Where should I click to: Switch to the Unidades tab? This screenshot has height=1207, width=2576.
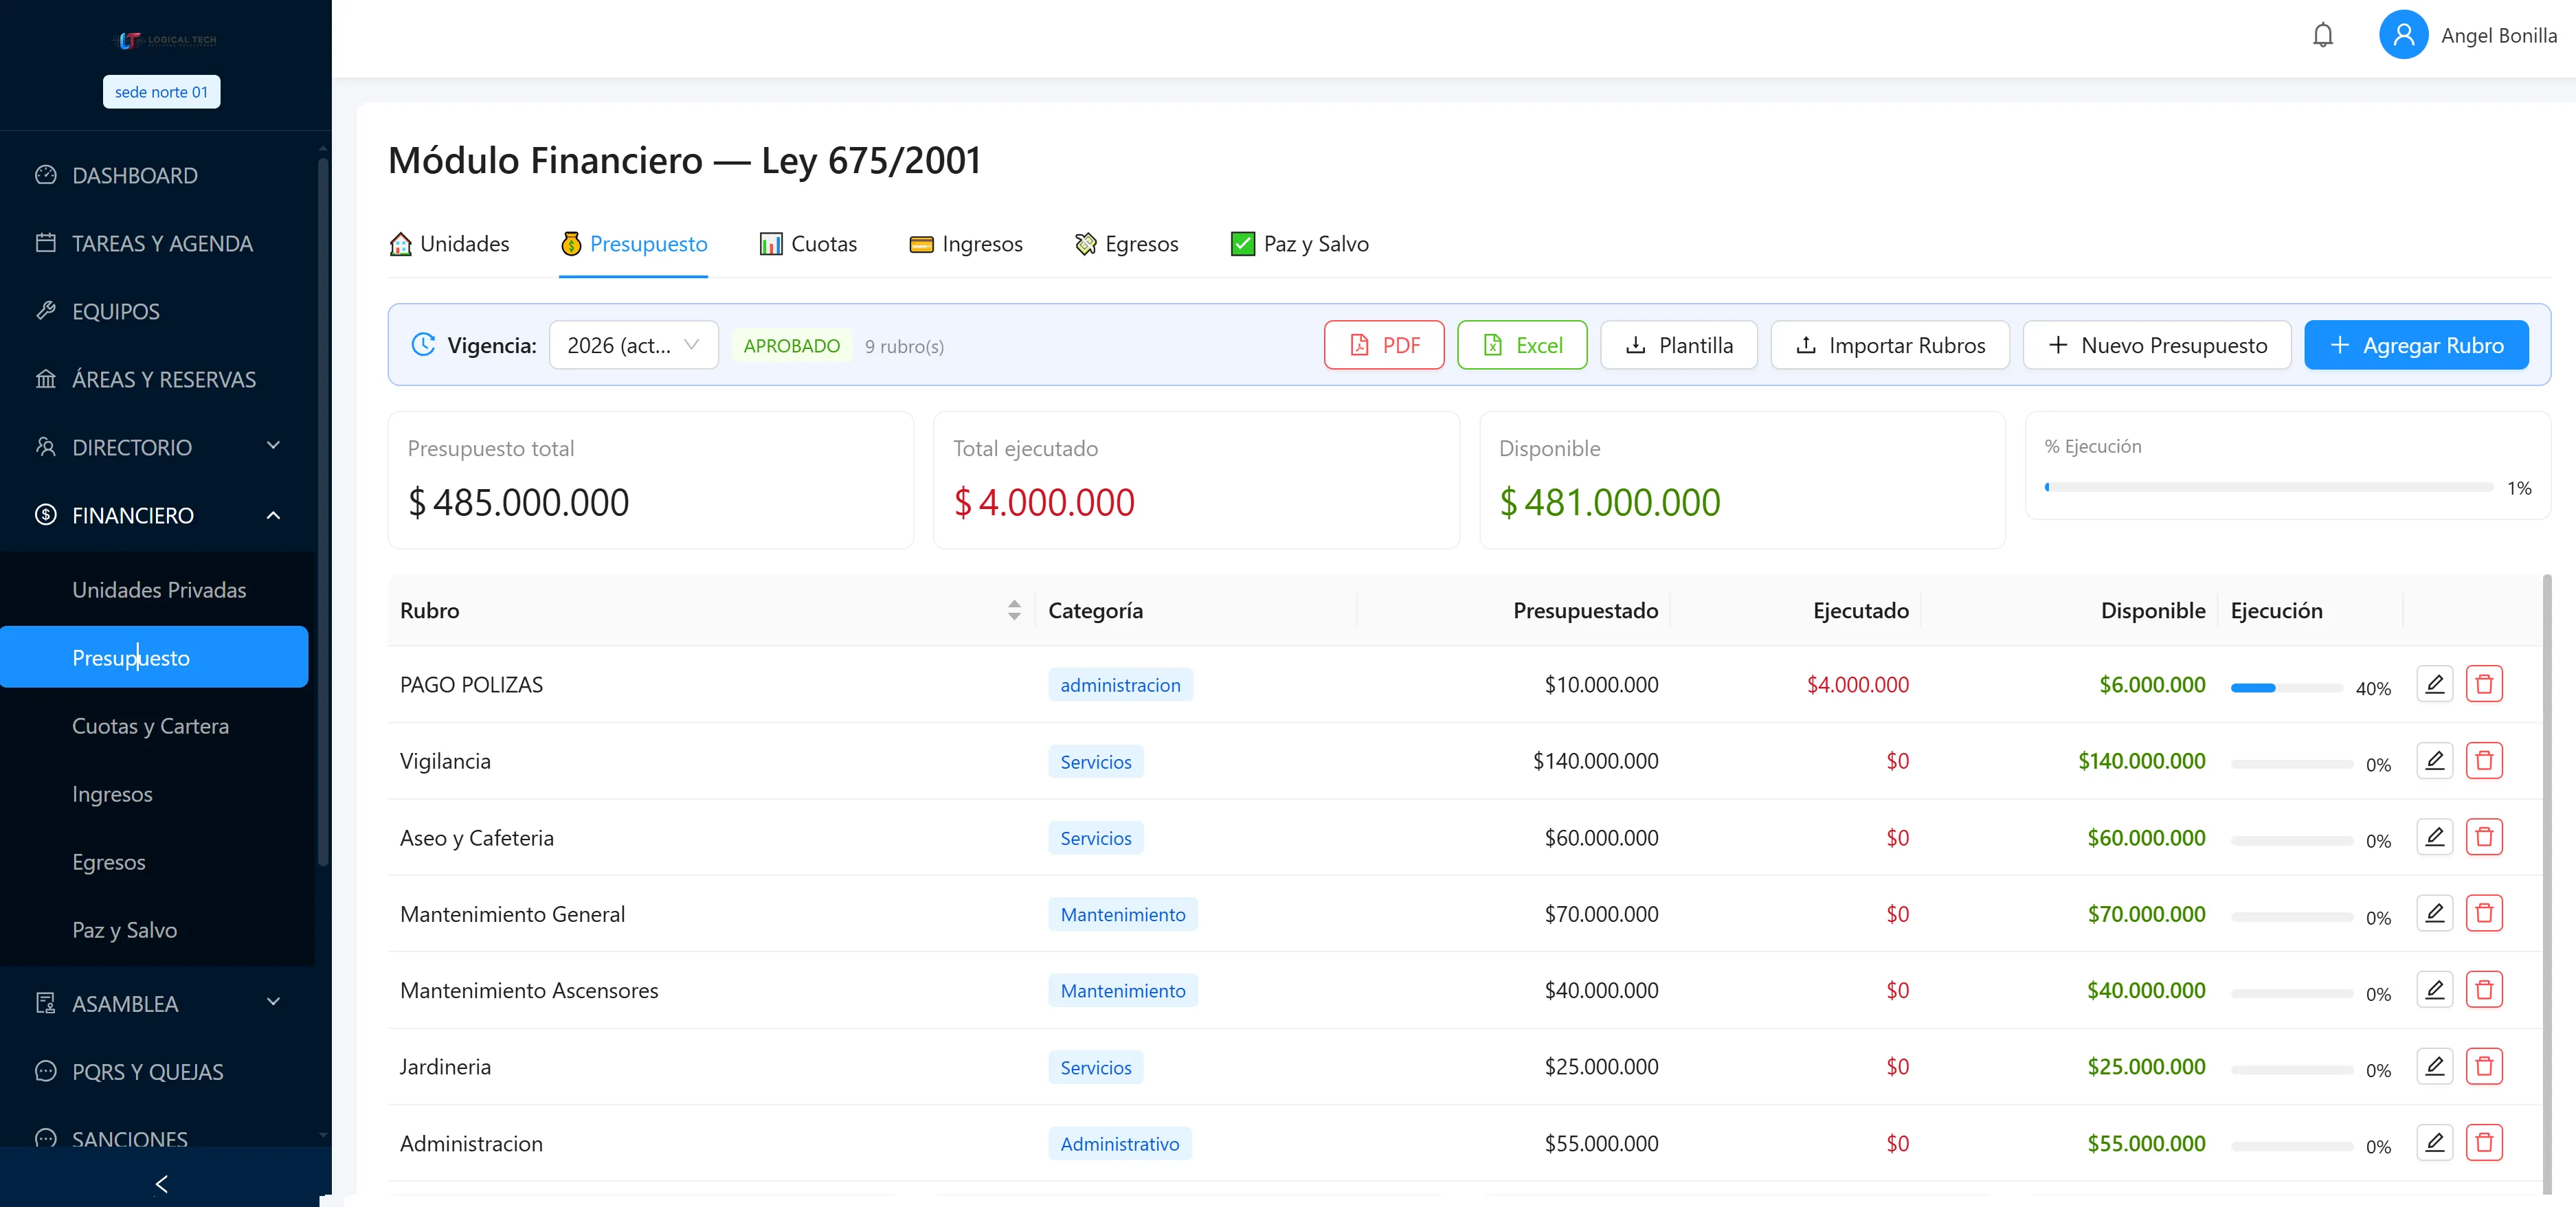click(x=449, y=244)
